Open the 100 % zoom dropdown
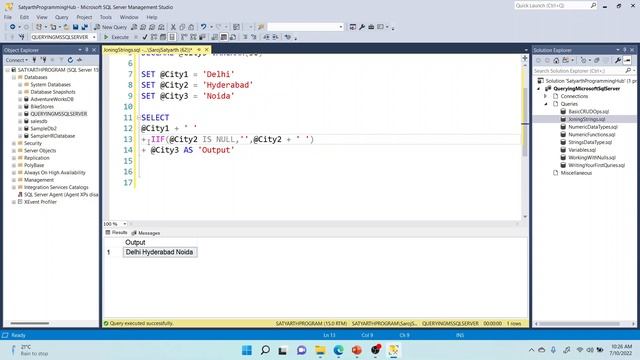Screen dimensions: 640x360 tap(124, 224)
